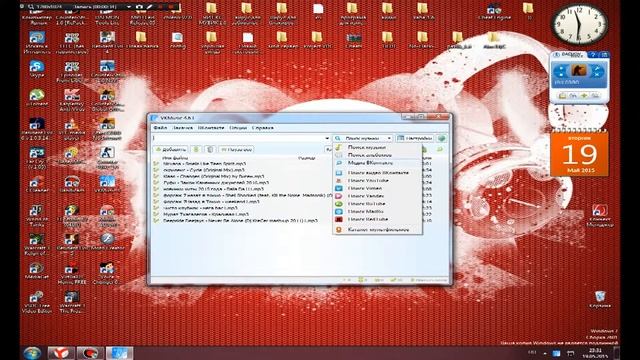
Task: Click the green icon right of Настройки
Action: coord(441,138)
